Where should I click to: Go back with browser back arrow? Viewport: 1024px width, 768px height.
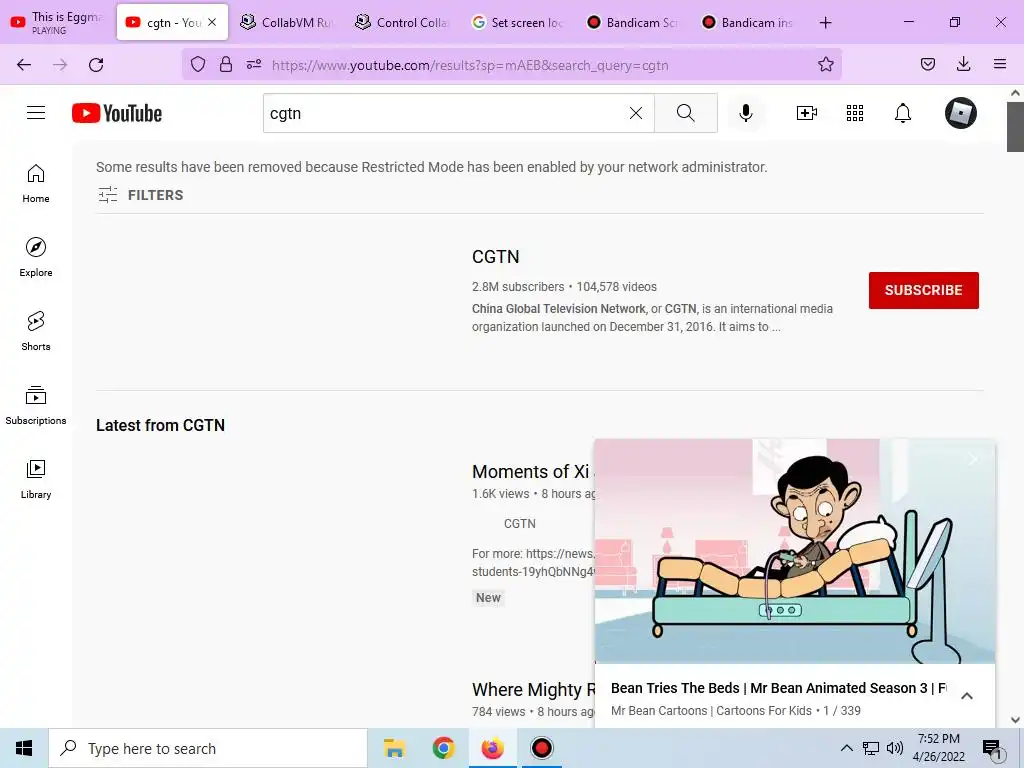[x=24, y=65]
